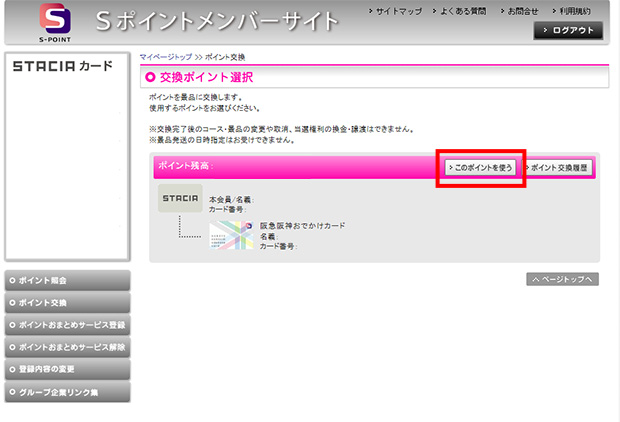Go to マイページトップ in the breadcrumb
Image resolution: width=620 pixels, height=422 pixels.
(x=166, y=58)
